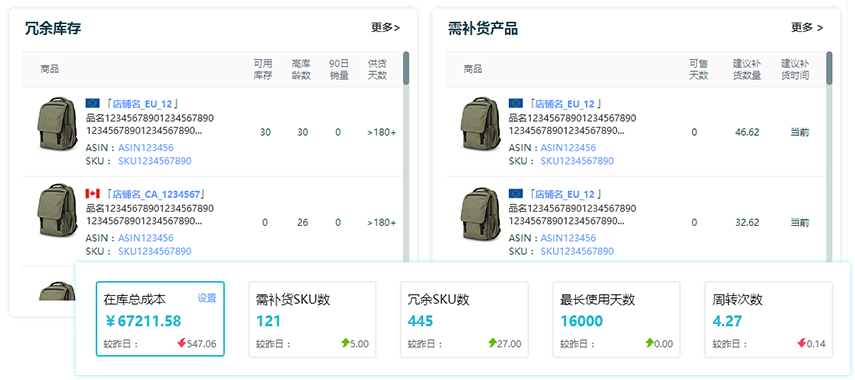Click the Canada flag icon beside 店铺名_CA_1234567
This screenshot has width=855, height=380.
[93, 194]
